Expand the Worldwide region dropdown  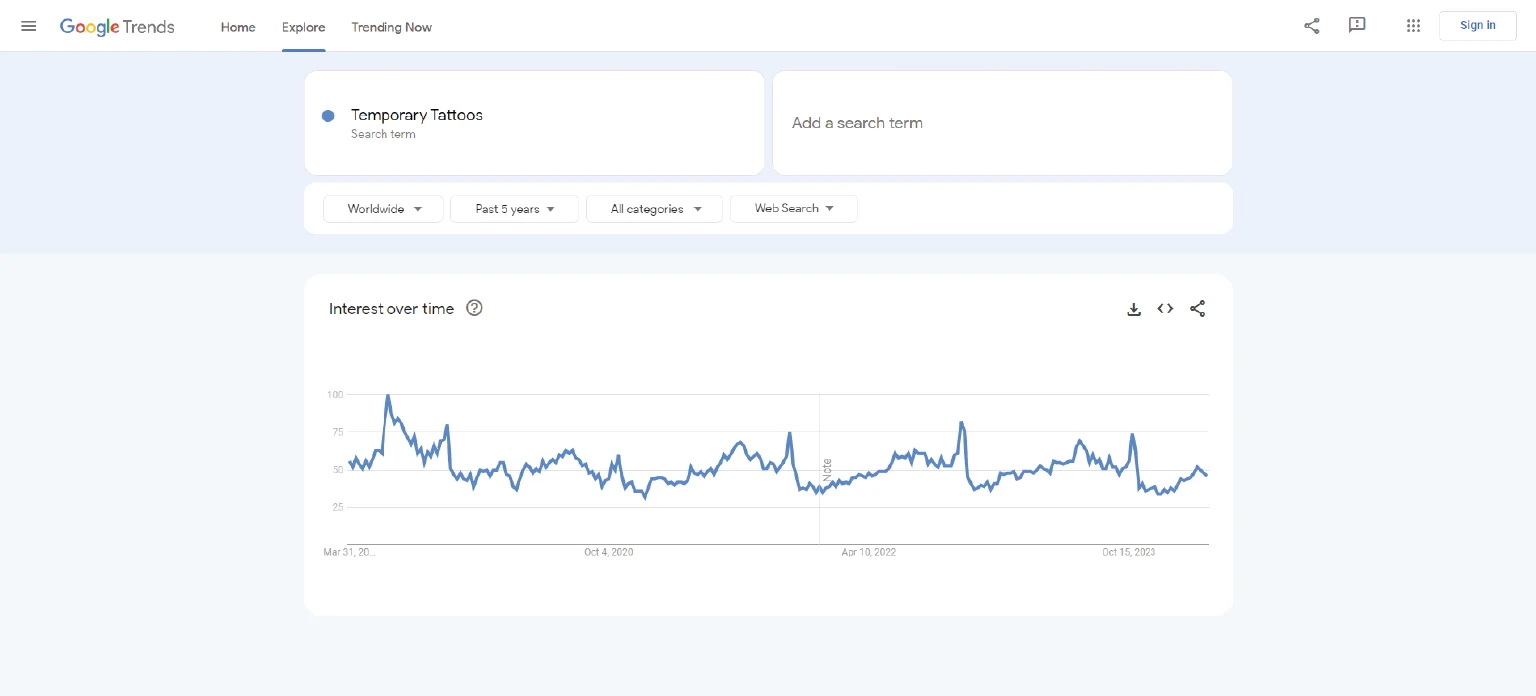click(383, 209)
